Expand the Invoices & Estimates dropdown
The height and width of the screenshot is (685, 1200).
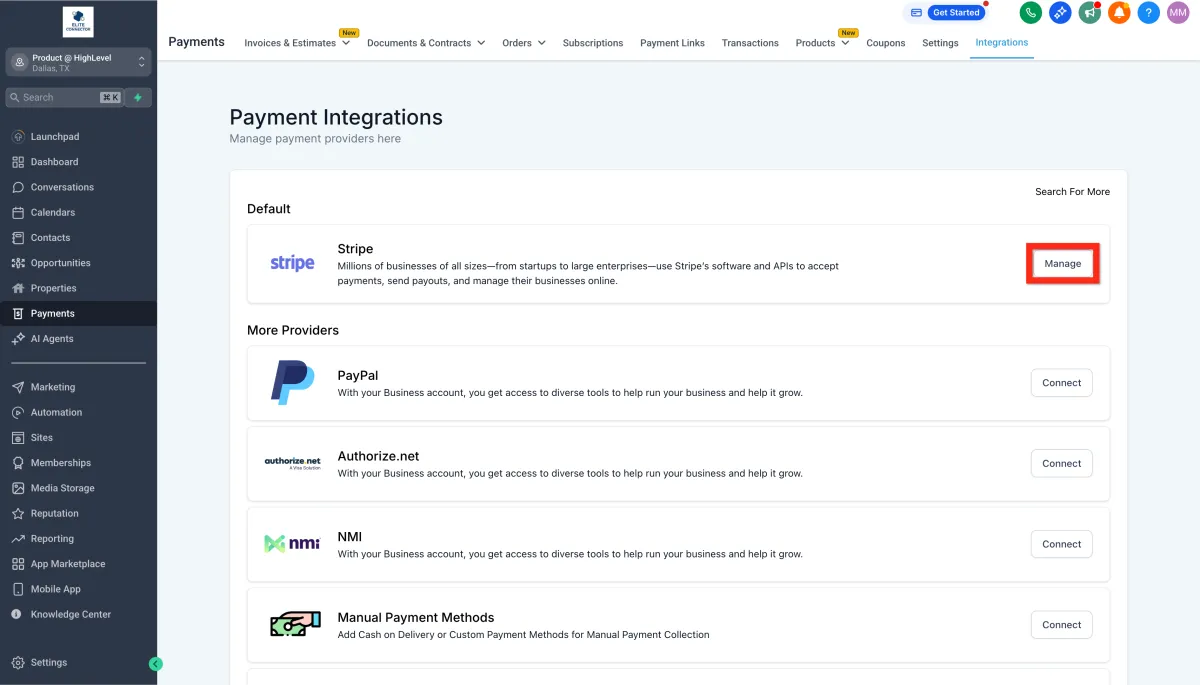click(297, 43)
